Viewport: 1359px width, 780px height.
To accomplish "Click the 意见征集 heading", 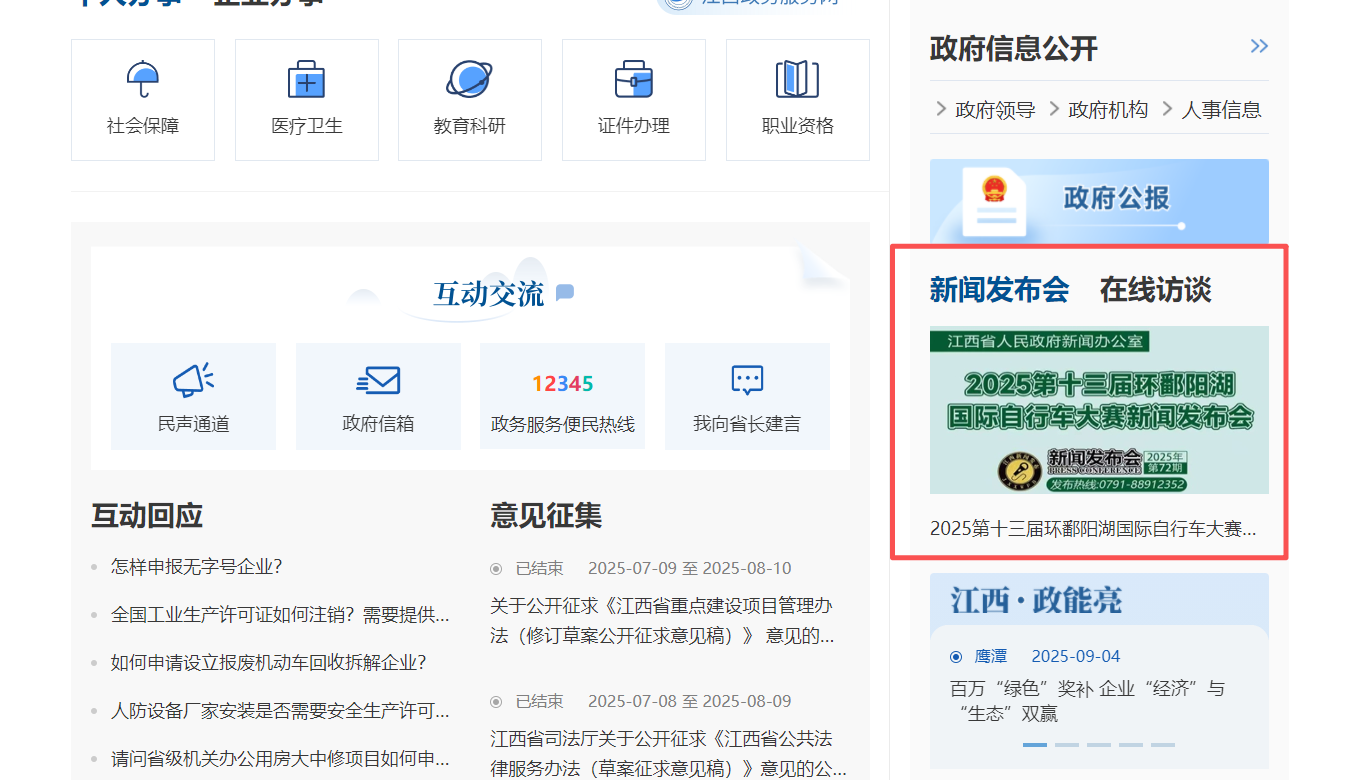I will [x=546, y=516].
